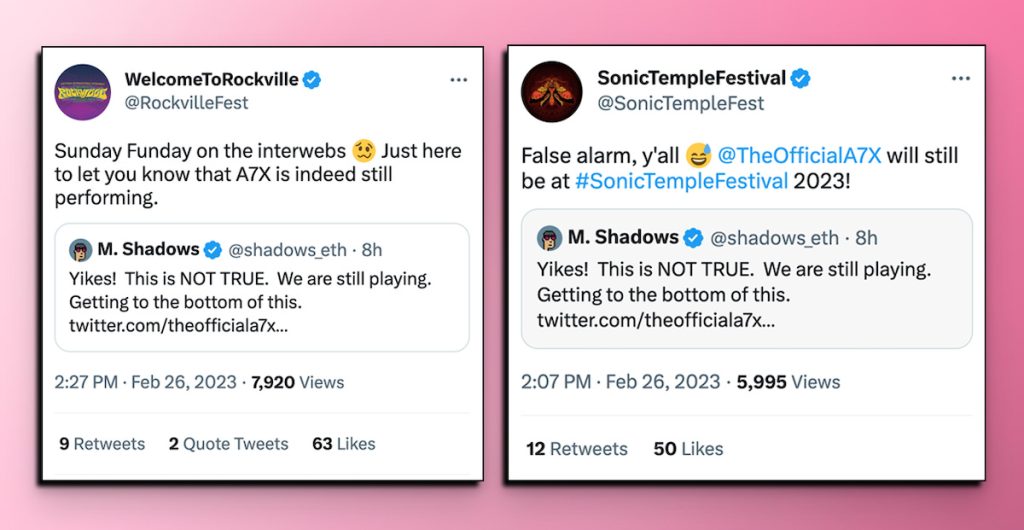View the 2 Quote Tweets list
The image size is (1024, 530).
pyautogui.click(x=228, y=444)
